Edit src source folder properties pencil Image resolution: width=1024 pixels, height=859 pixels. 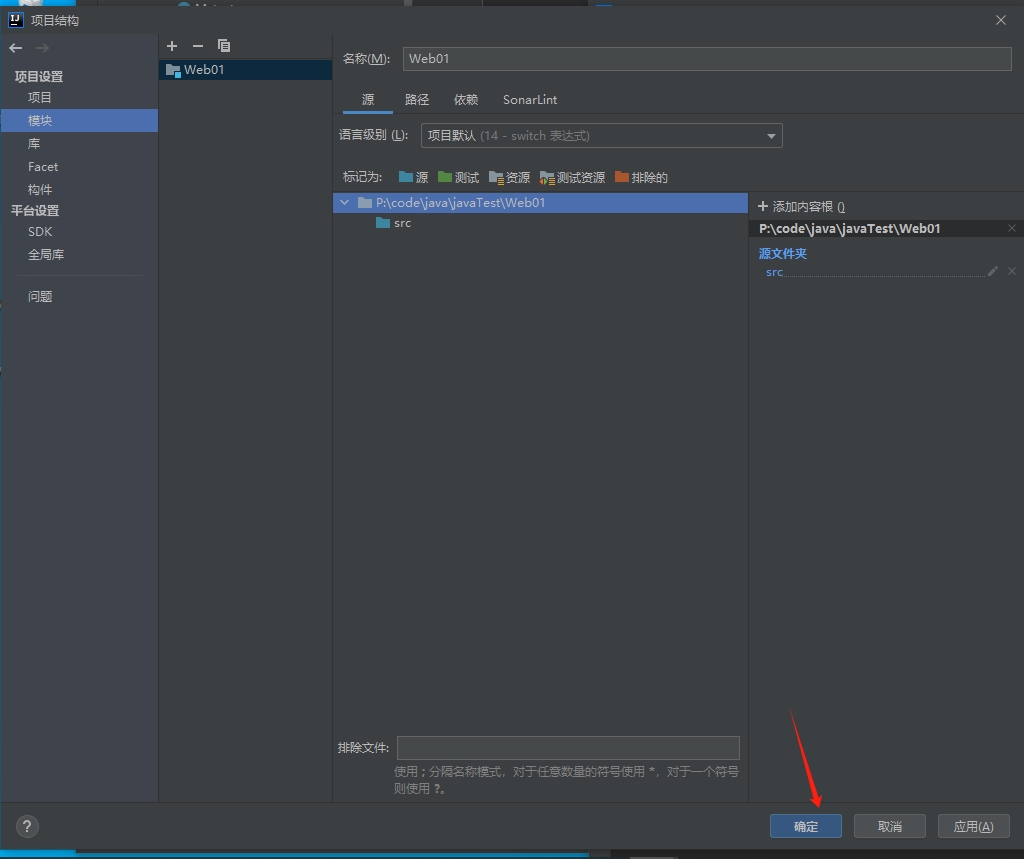tap(993, 271)
